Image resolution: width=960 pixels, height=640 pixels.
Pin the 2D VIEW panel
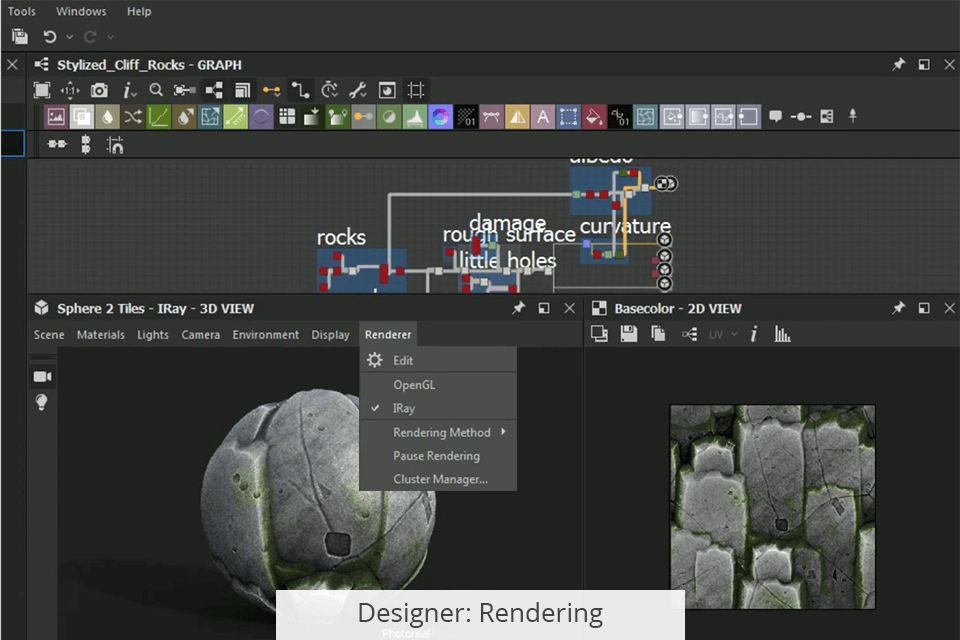coord(898,308)
